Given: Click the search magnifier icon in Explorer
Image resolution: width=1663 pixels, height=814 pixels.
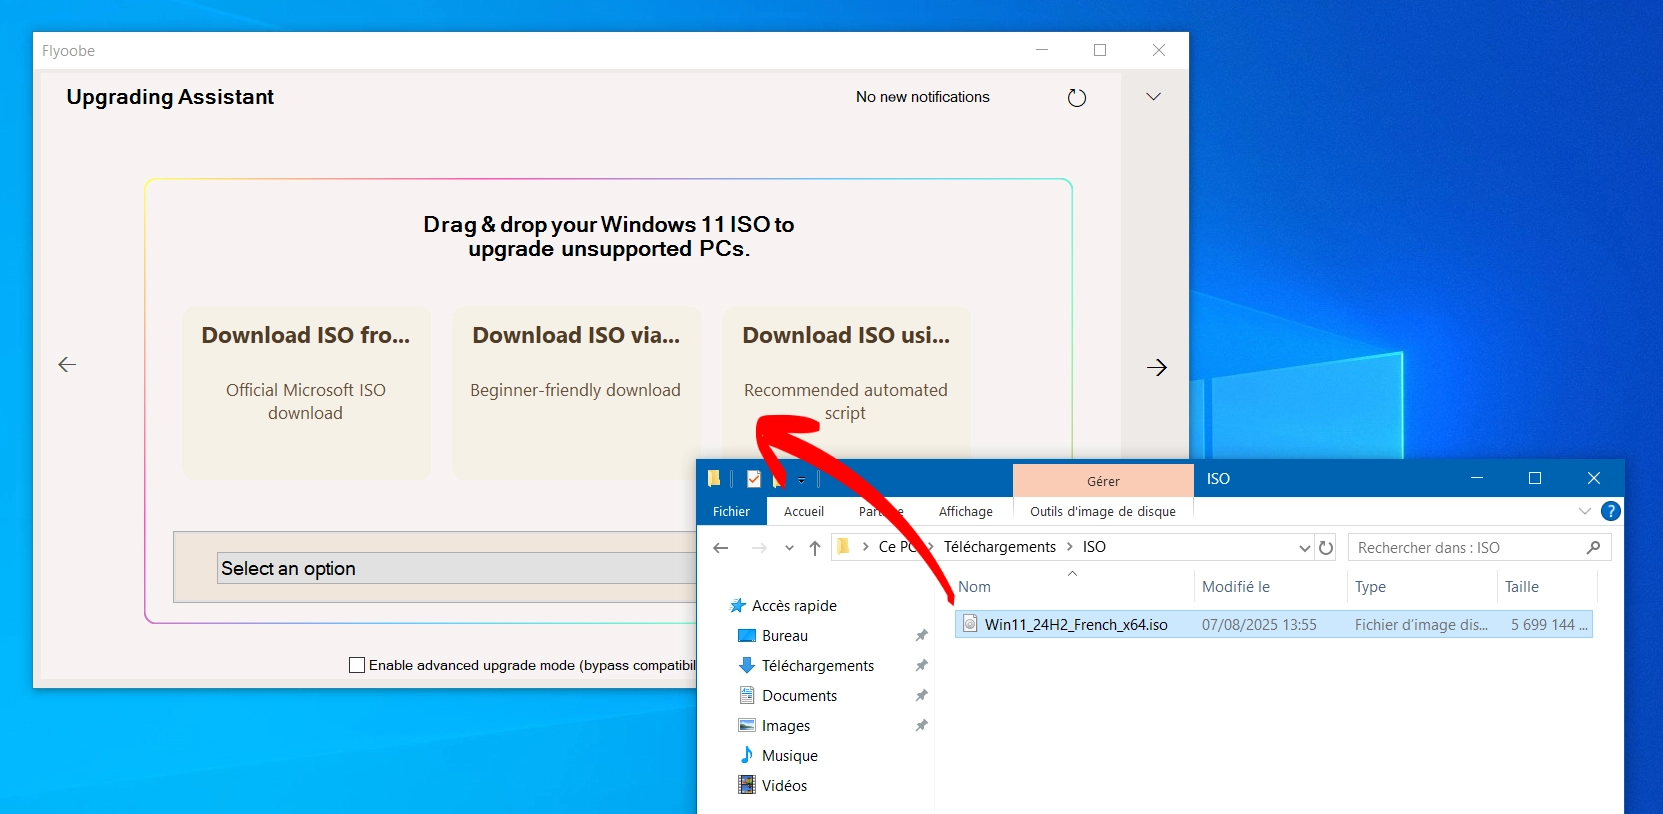Looking at the screenshot, I should pos(1594,547).
